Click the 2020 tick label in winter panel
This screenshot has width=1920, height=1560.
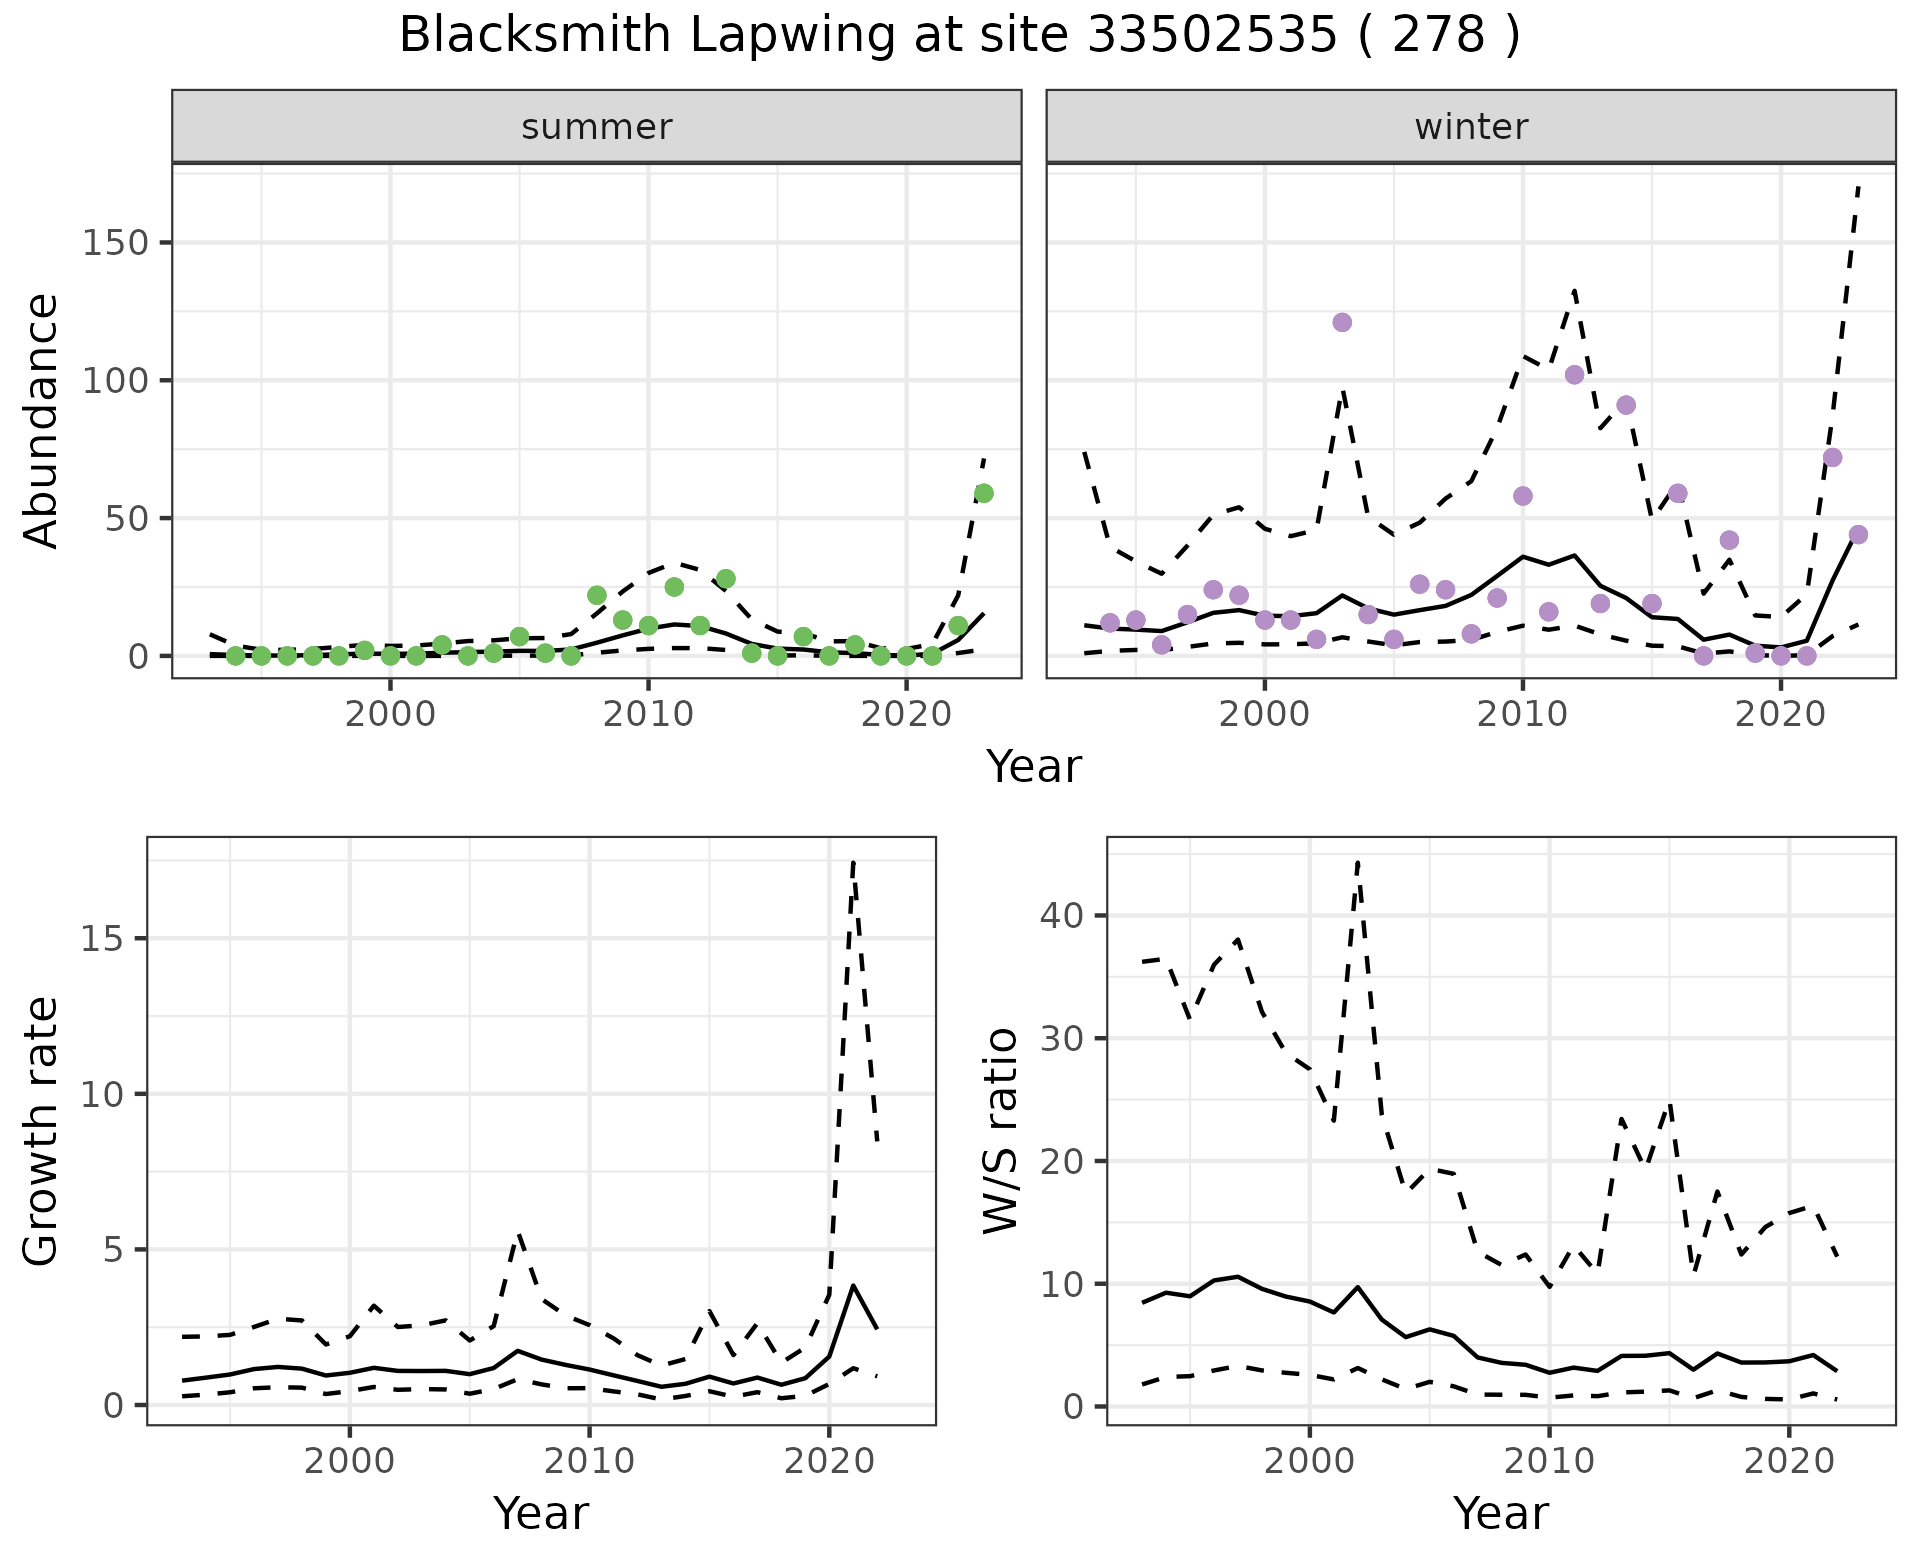pos(1780,714)
